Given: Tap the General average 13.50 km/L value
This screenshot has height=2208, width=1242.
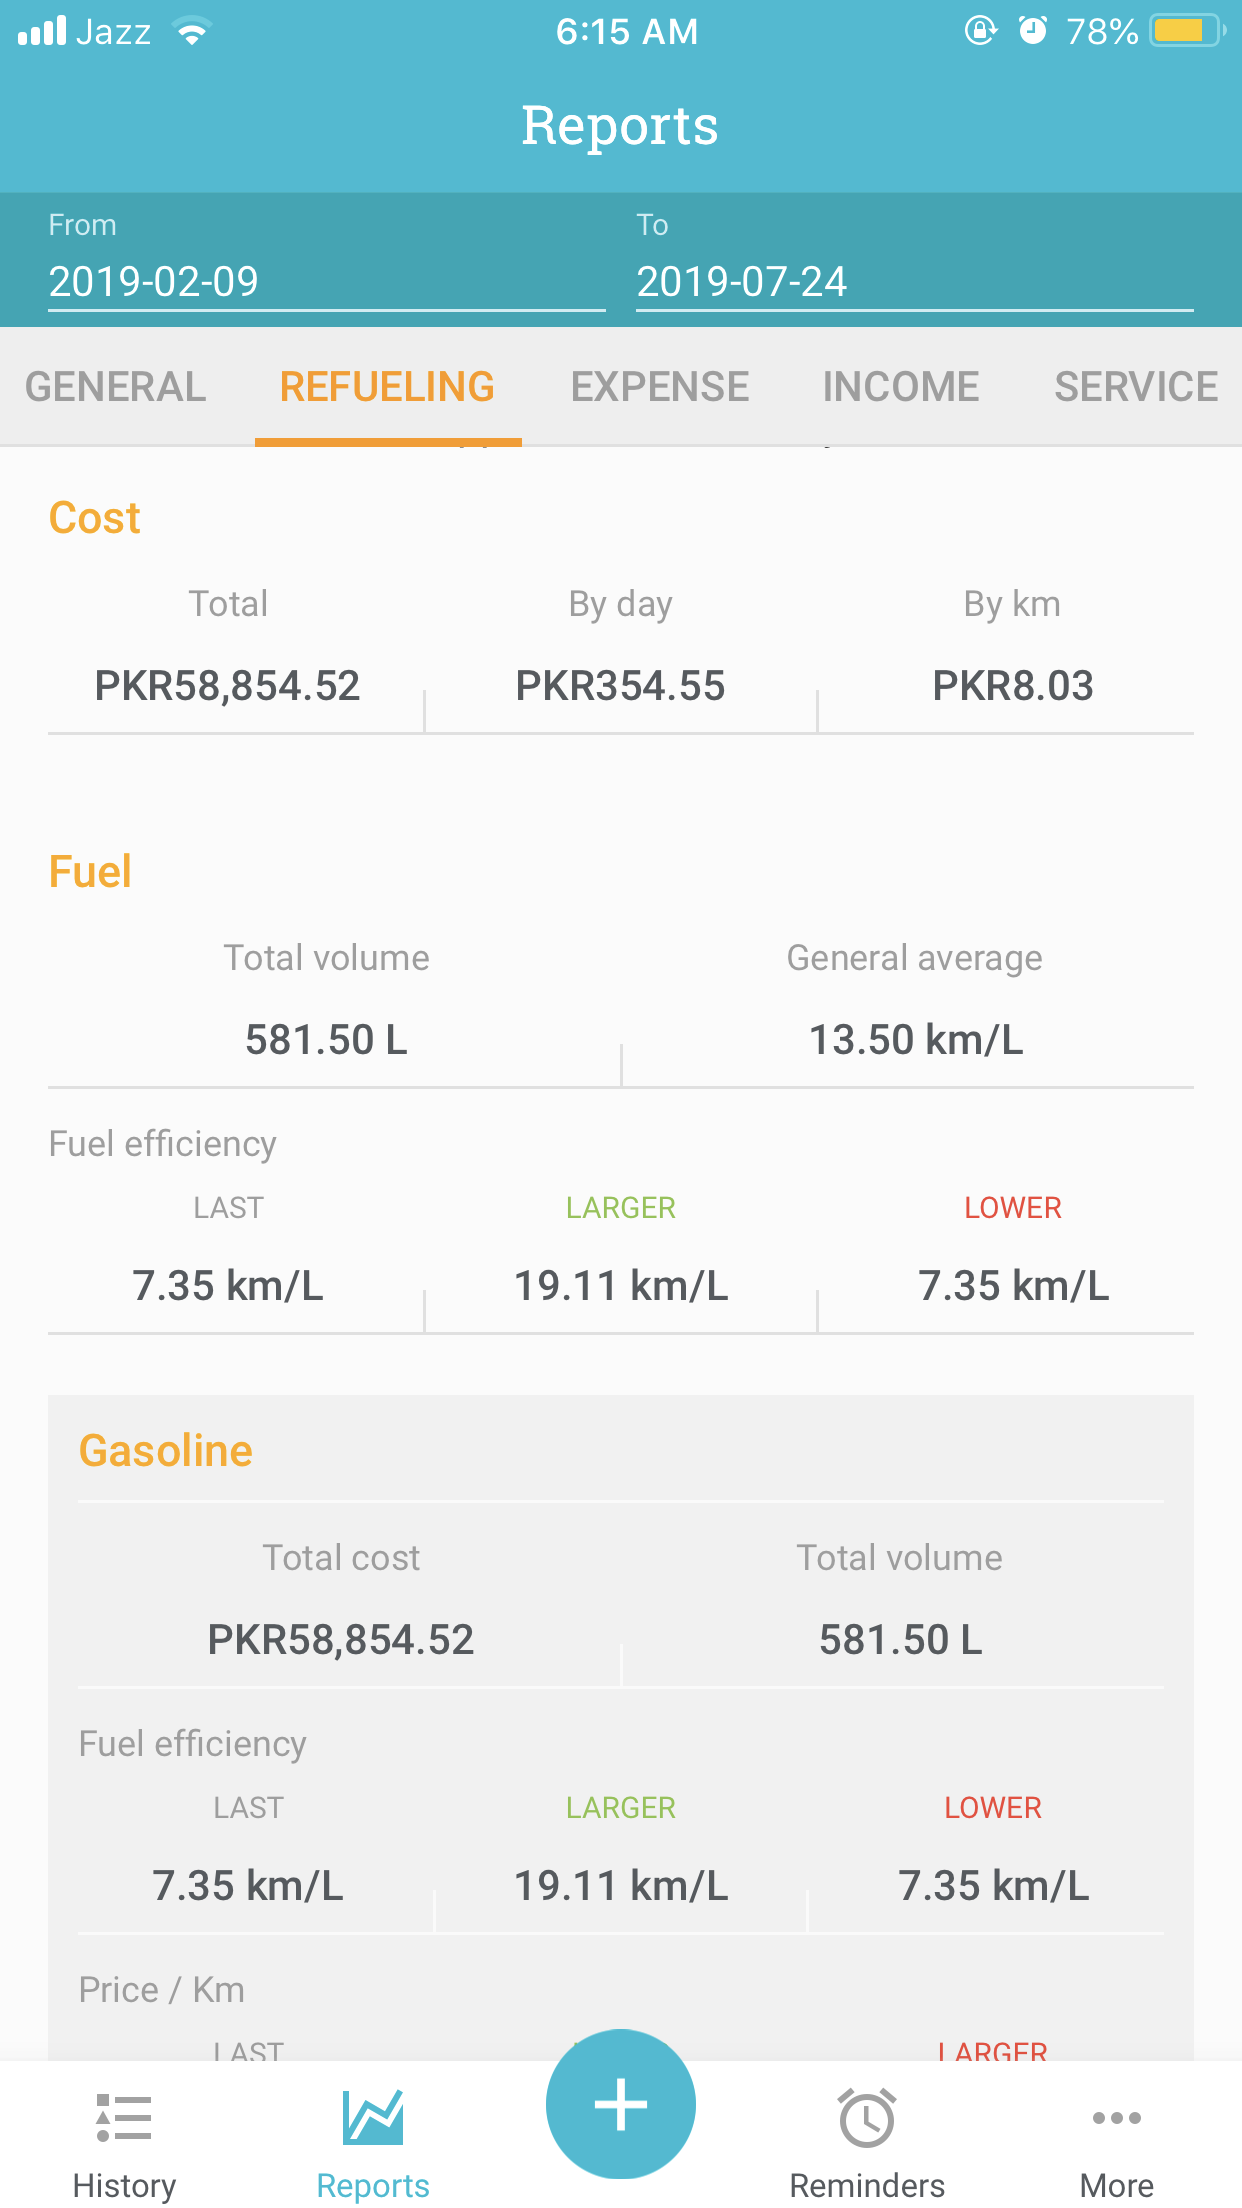Looking at the screenshot, I should pyautogui.click(x=916, y=1040).
